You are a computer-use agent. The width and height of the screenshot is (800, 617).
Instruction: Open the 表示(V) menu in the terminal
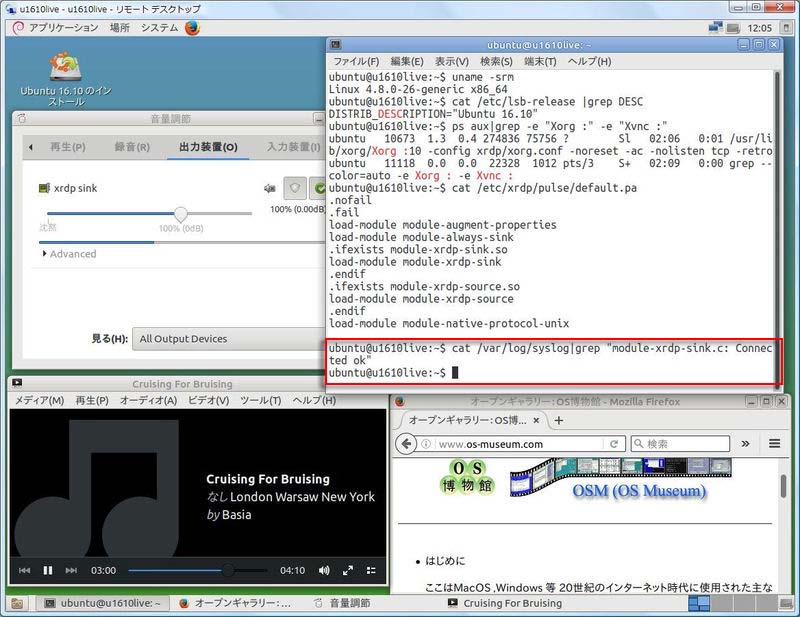(452, 61)
